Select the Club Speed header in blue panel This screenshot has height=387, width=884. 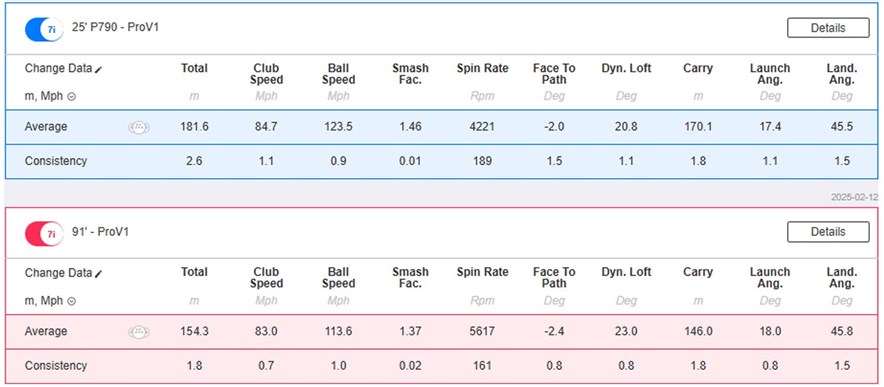point(266,74)
